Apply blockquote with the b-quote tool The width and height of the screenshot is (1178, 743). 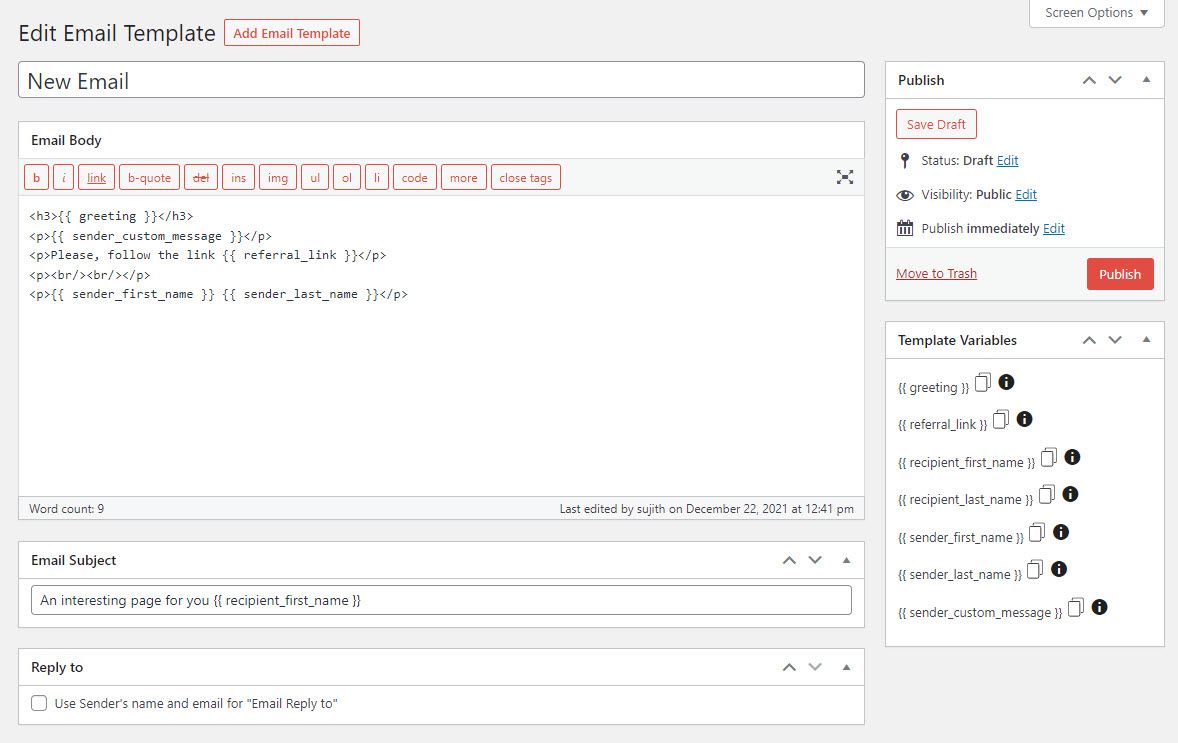149,177
